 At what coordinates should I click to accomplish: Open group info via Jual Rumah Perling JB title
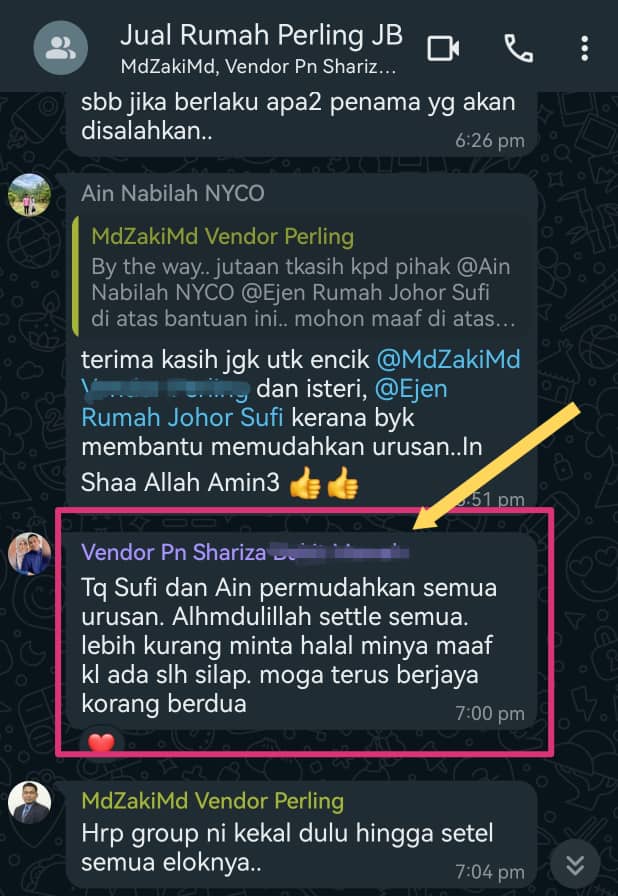click(x=261, y=35)
